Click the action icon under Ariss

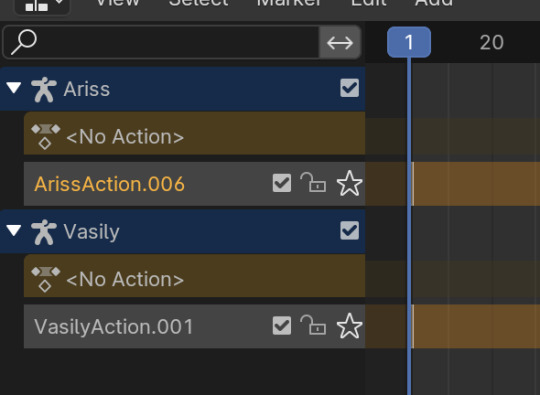[45, 137]
